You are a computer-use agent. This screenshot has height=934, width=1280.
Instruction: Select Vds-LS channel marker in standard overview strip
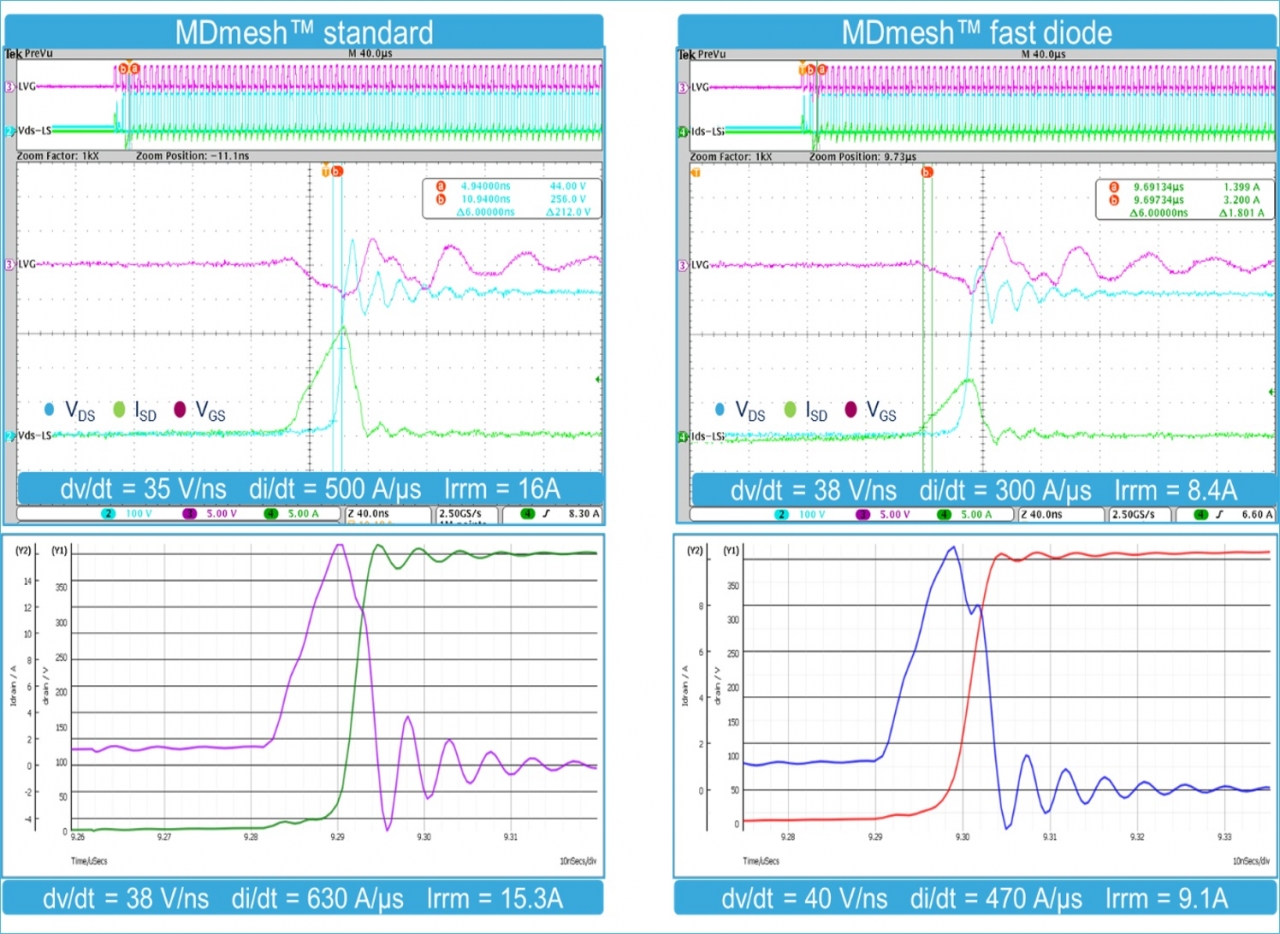(11, 131)
